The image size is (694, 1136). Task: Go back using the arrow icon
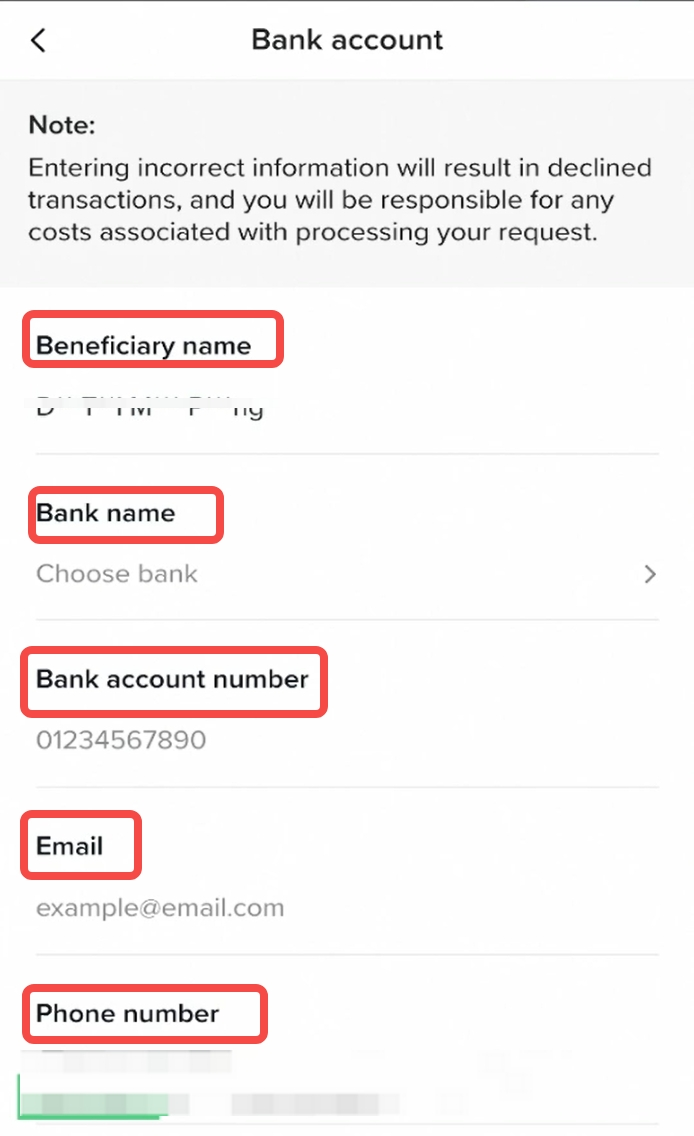tap(38, 40)
